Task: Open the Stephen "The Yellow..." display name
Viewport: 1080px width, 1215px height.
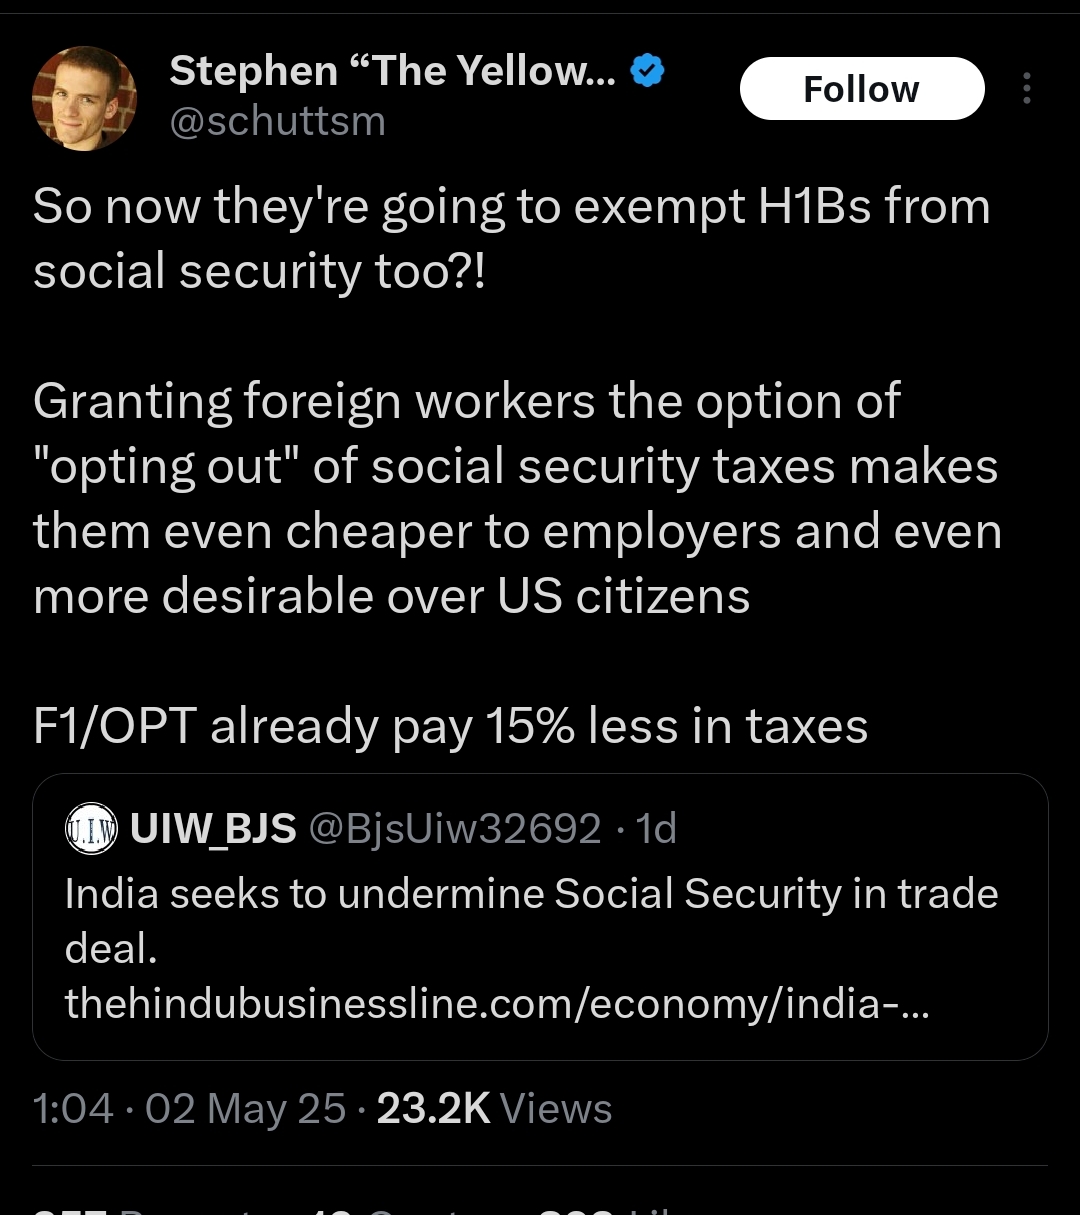Action: pos(392,71)
